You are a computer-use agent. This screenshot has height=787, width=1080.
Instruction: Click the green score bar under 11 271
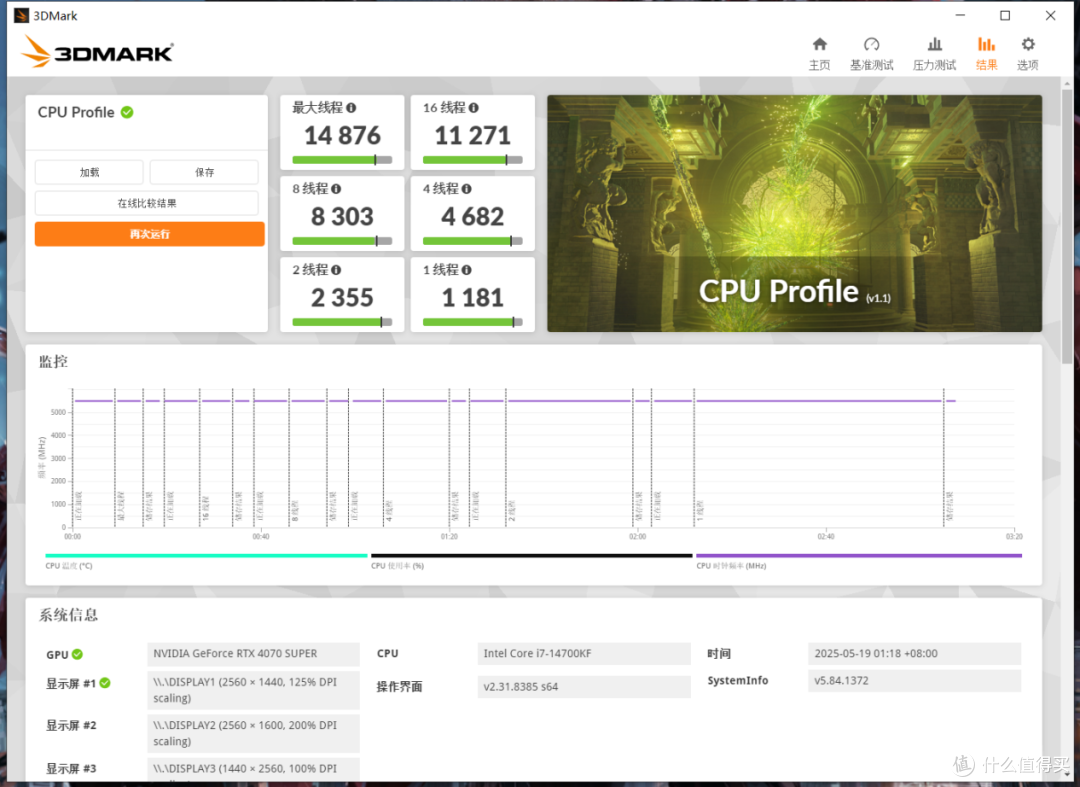(x=472, y=160)
